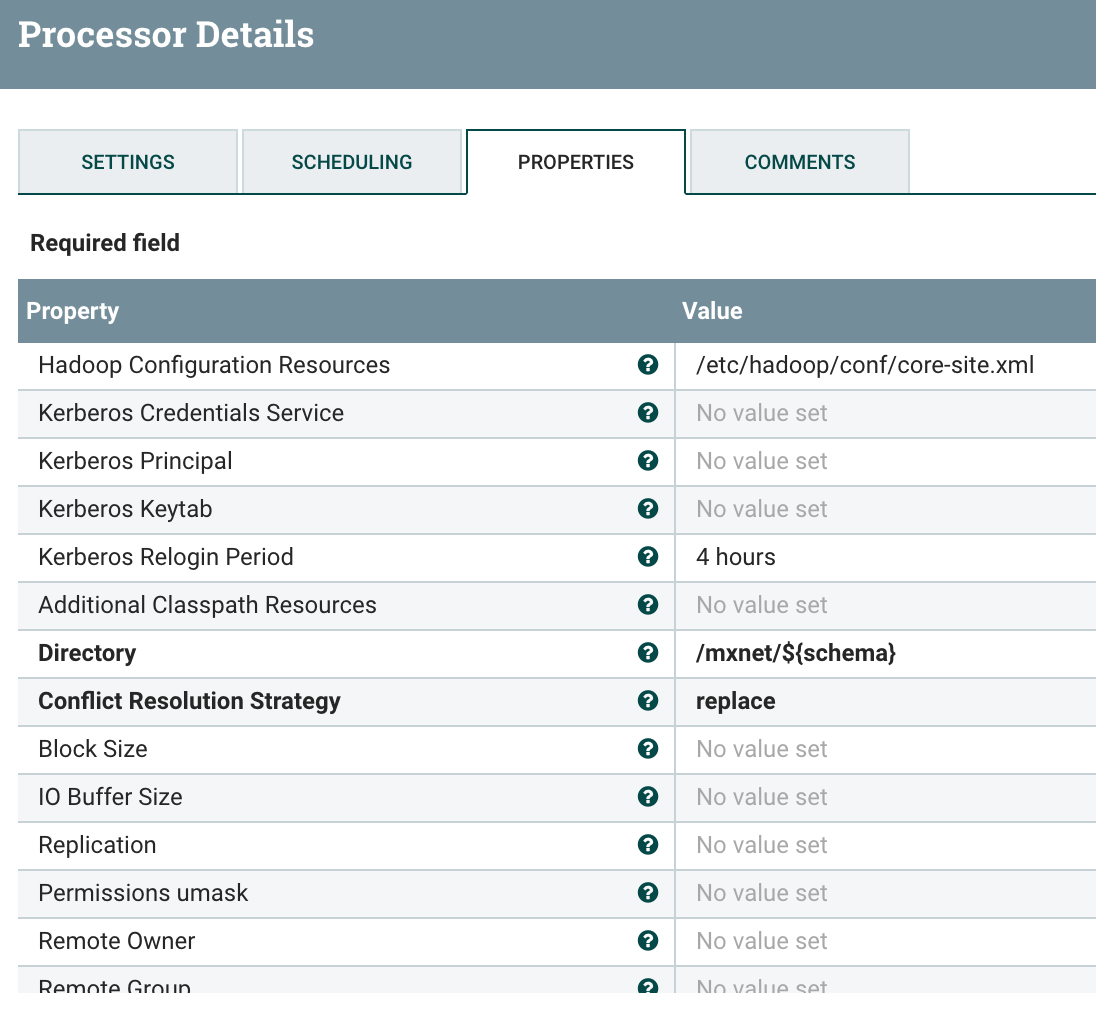
Task: Show help for Kerberos Relogin Period
Action: (648, 557)
